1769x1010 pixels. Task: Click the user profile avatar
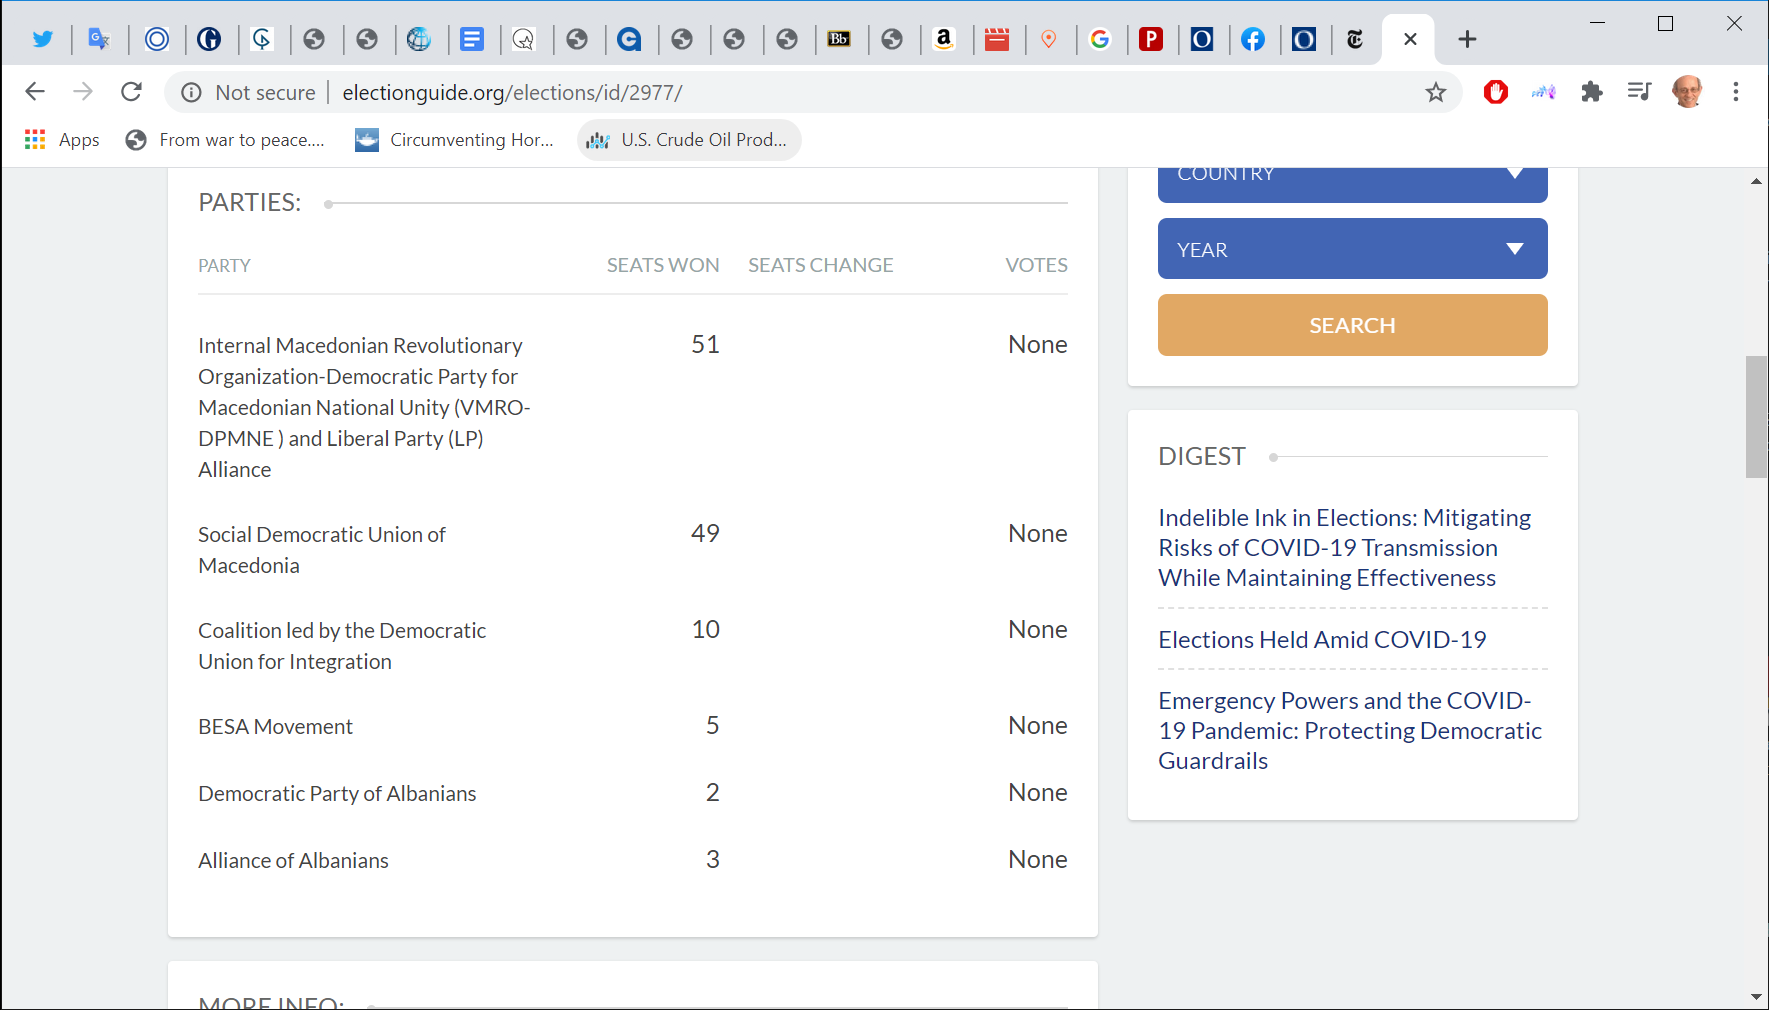coord(1687,92)
